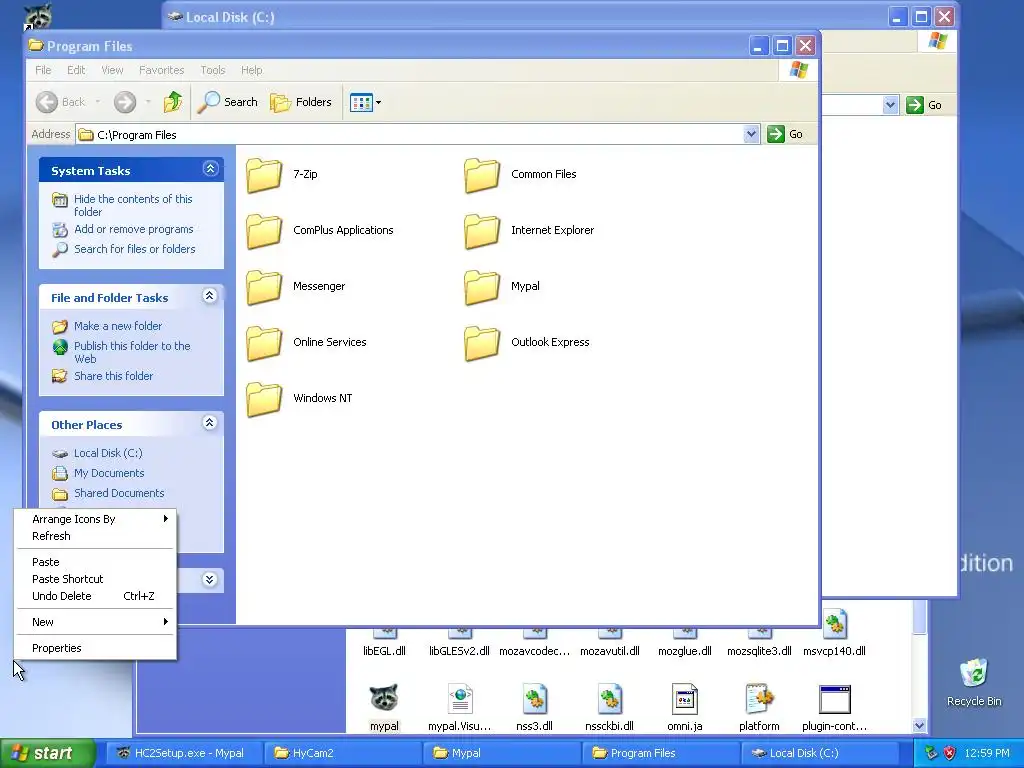Open the Help menu
1024x768 pixels.
pyautogui.click(x=251, y=70)
